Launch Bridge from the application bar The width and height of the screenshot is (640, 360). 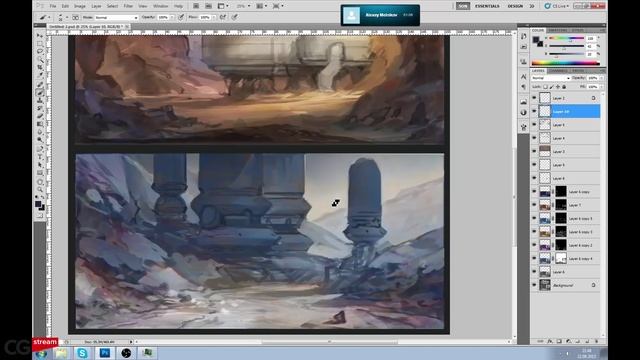[196, 6]
